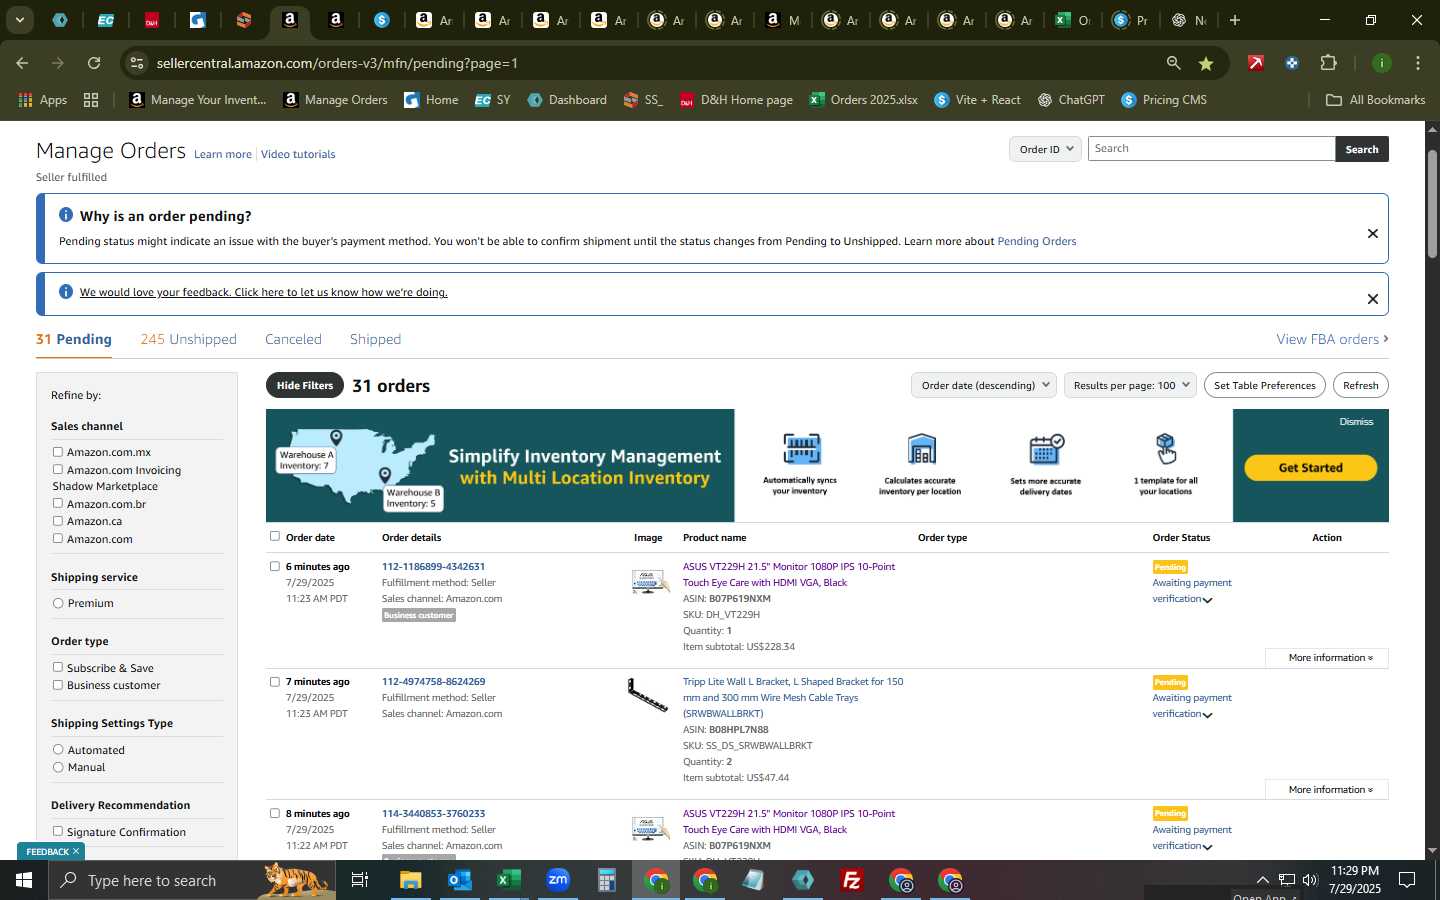Check the Business customer filter

point(58,685)
